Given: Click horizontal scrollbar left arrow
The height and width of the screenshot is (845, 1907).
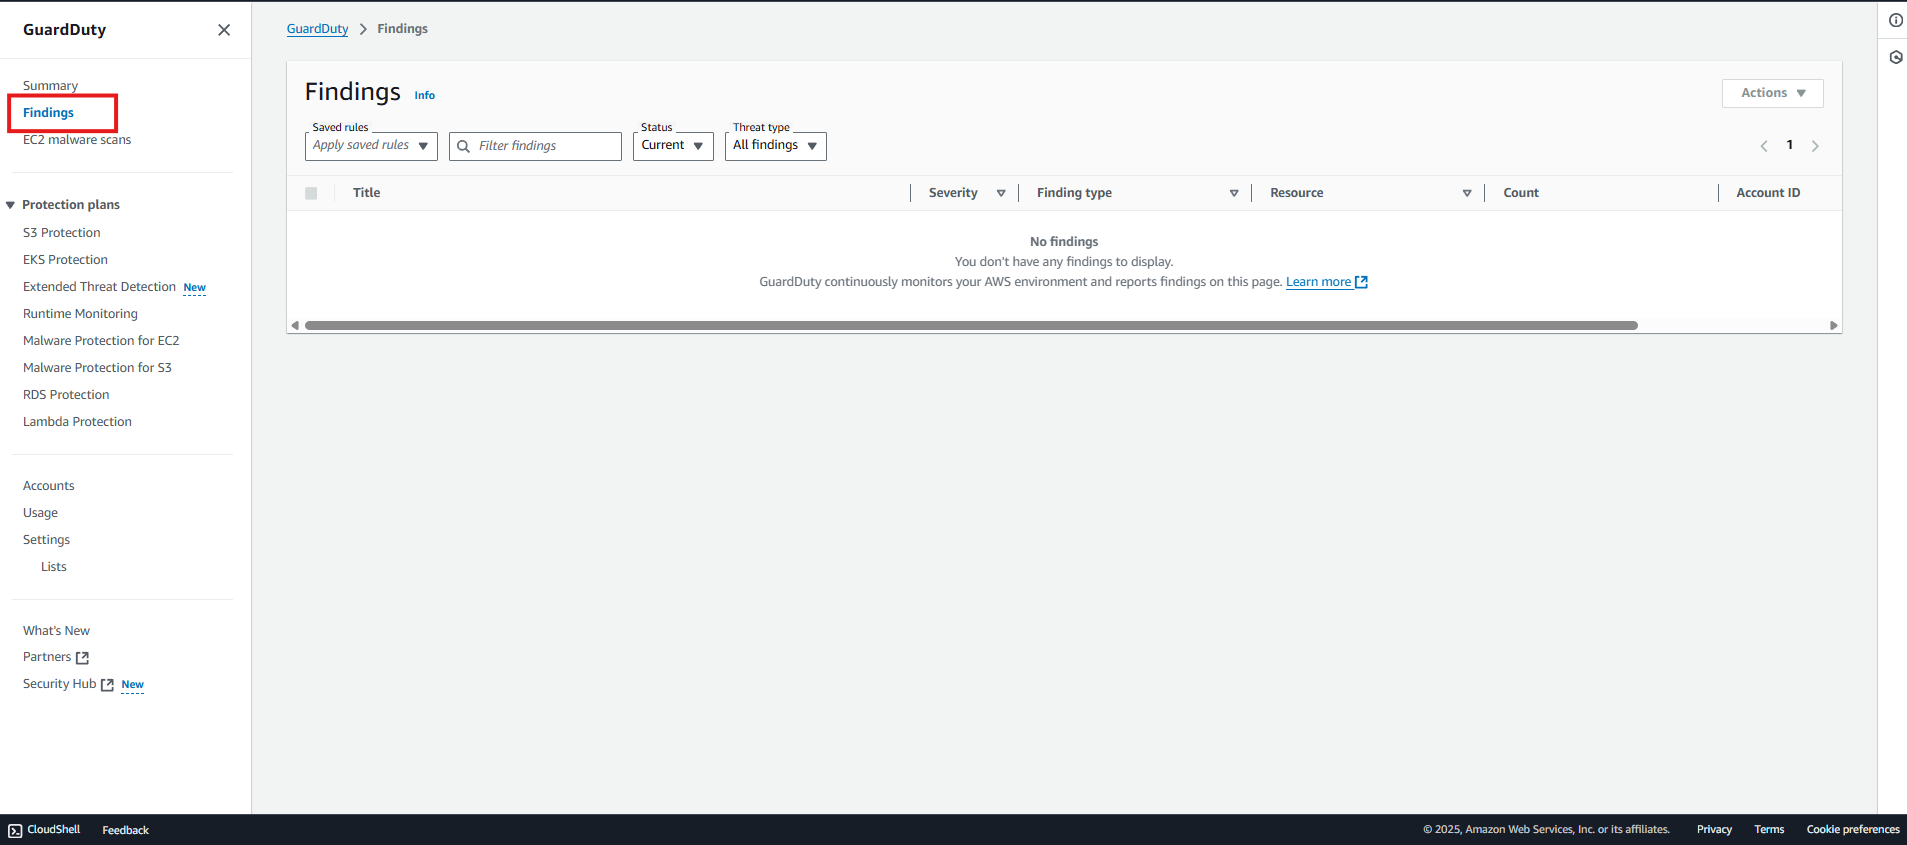Looking at the screenshot, I should point(295,325).
